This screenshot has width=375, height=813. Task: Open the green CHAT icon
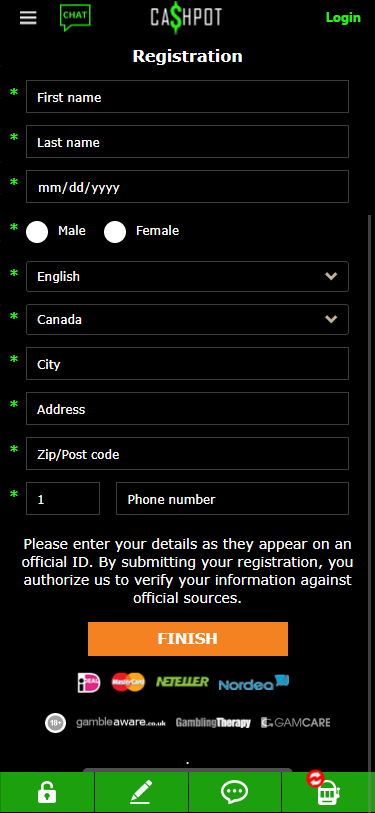coord(75,17)
